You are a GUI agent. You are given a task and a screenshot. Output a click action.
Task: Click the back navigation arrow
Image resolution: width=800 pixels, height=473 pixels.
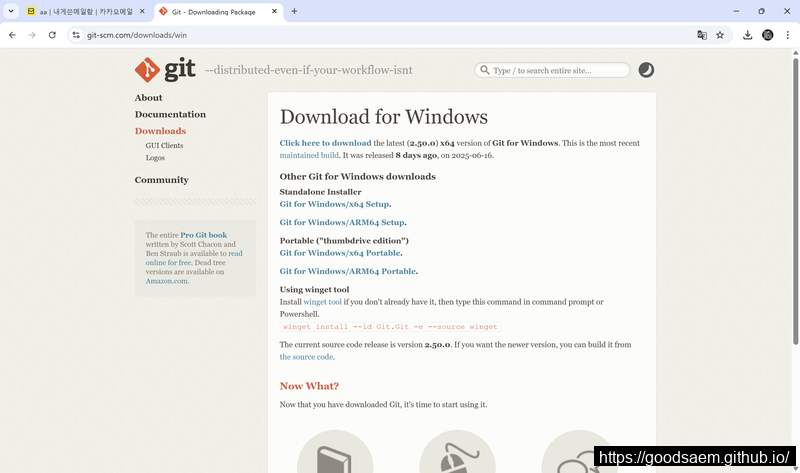[x=12, y=35]
